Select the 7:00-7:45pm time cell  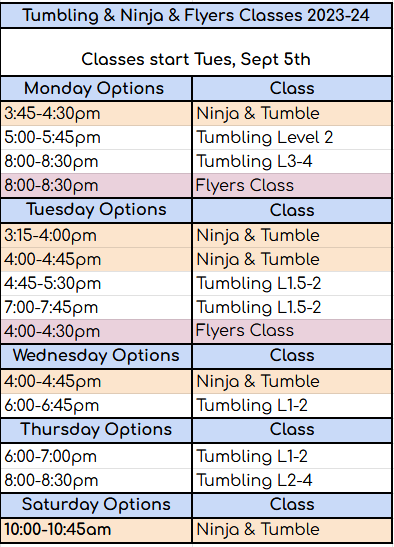coord(96,308)
